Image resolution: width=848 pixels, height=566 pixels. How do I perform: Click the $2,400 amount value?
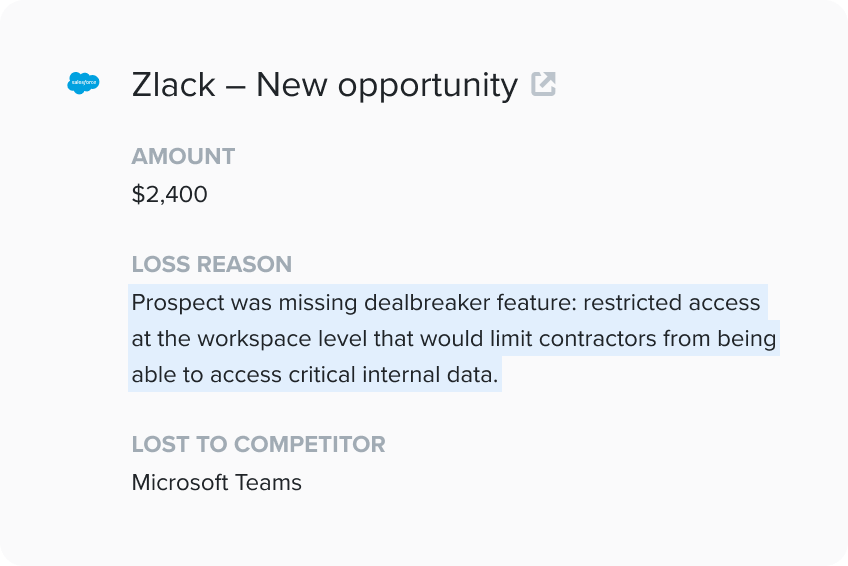tap(169, 194)
